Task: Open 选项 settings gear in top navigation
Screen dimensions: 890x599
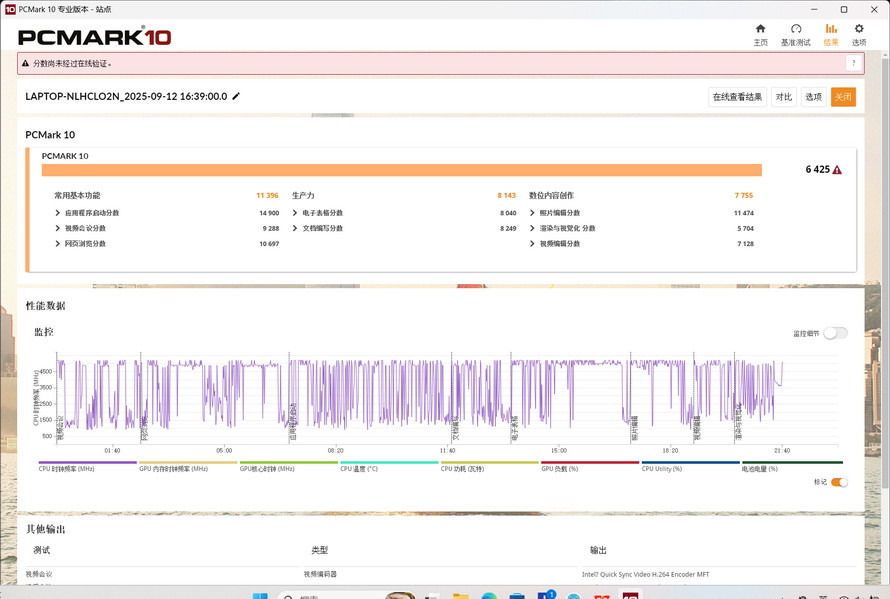Action: click(859, 34)
